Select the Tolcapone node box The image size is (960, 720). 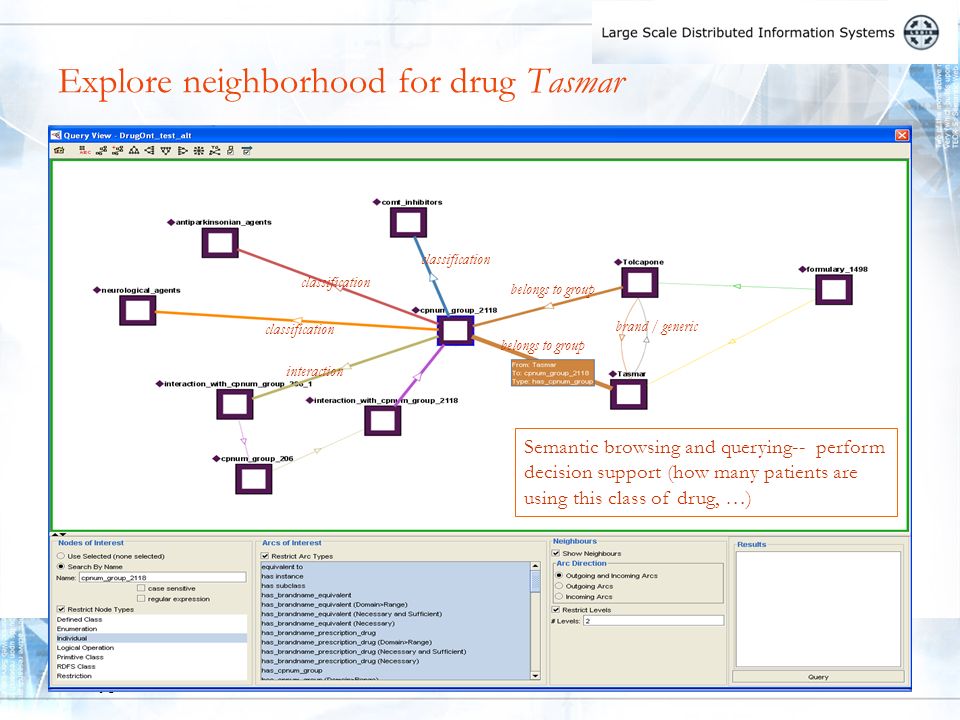click(x=640, y=282)
